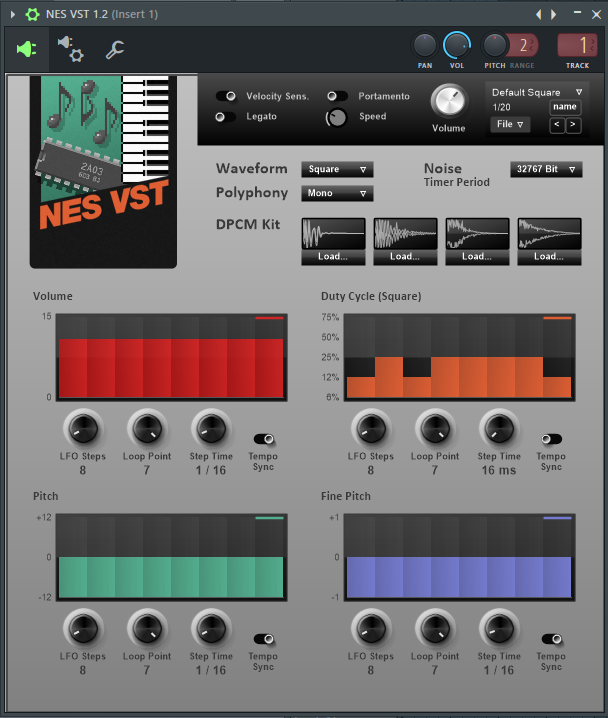608x718 pixels.
Task: Click Pitch section Loop Point knob
Action: [147, 629]
